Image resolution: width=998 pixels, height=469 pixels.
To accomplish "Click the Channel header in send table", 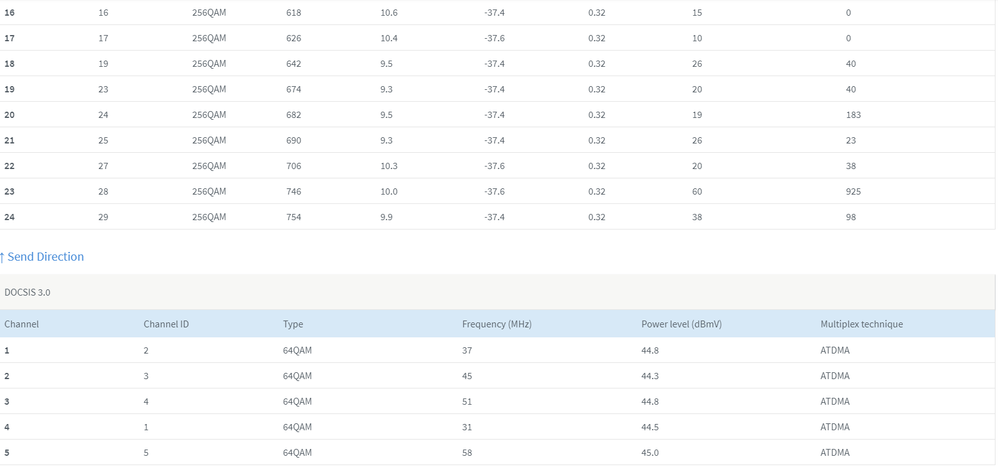I will pos(22,325).
